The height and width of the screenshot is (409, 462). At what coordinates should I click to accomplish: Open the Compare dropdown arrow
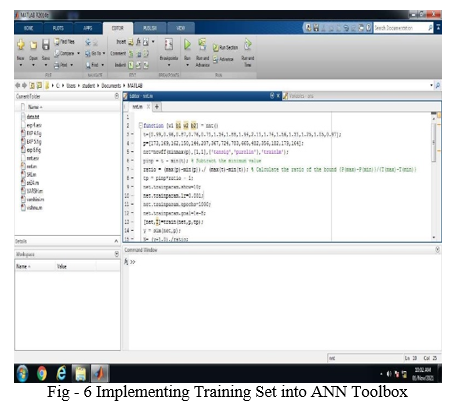click(78, 53)
